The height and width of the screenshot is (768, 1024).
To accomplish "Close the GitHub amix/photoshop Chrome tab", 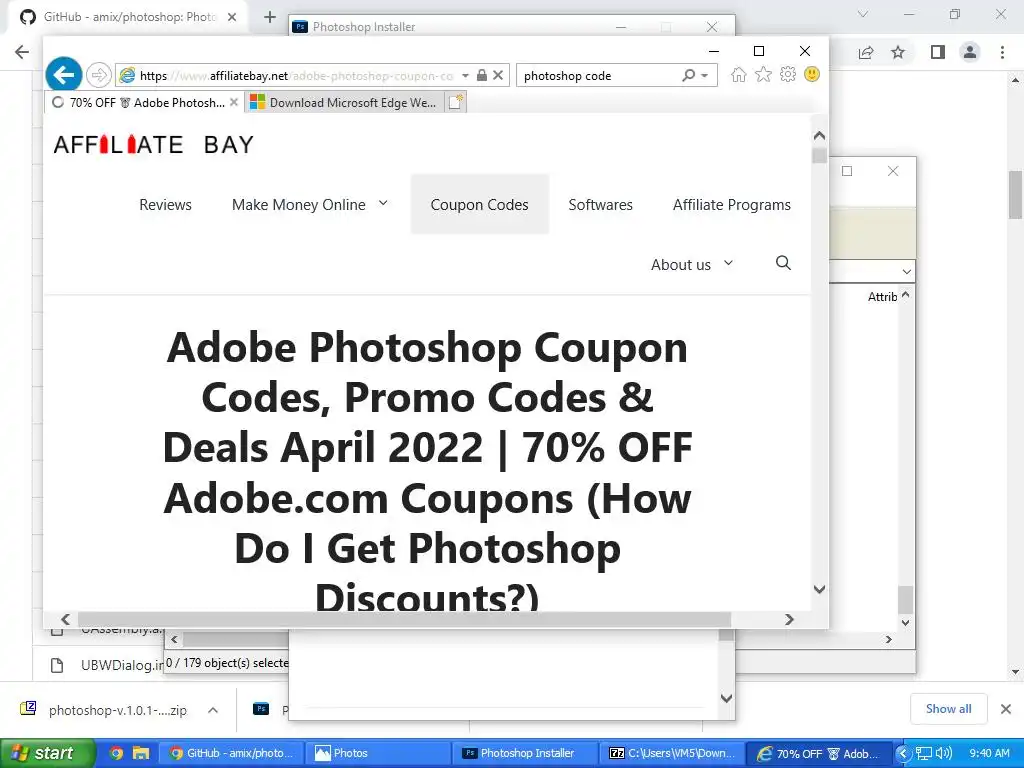I will pos(232,17).
